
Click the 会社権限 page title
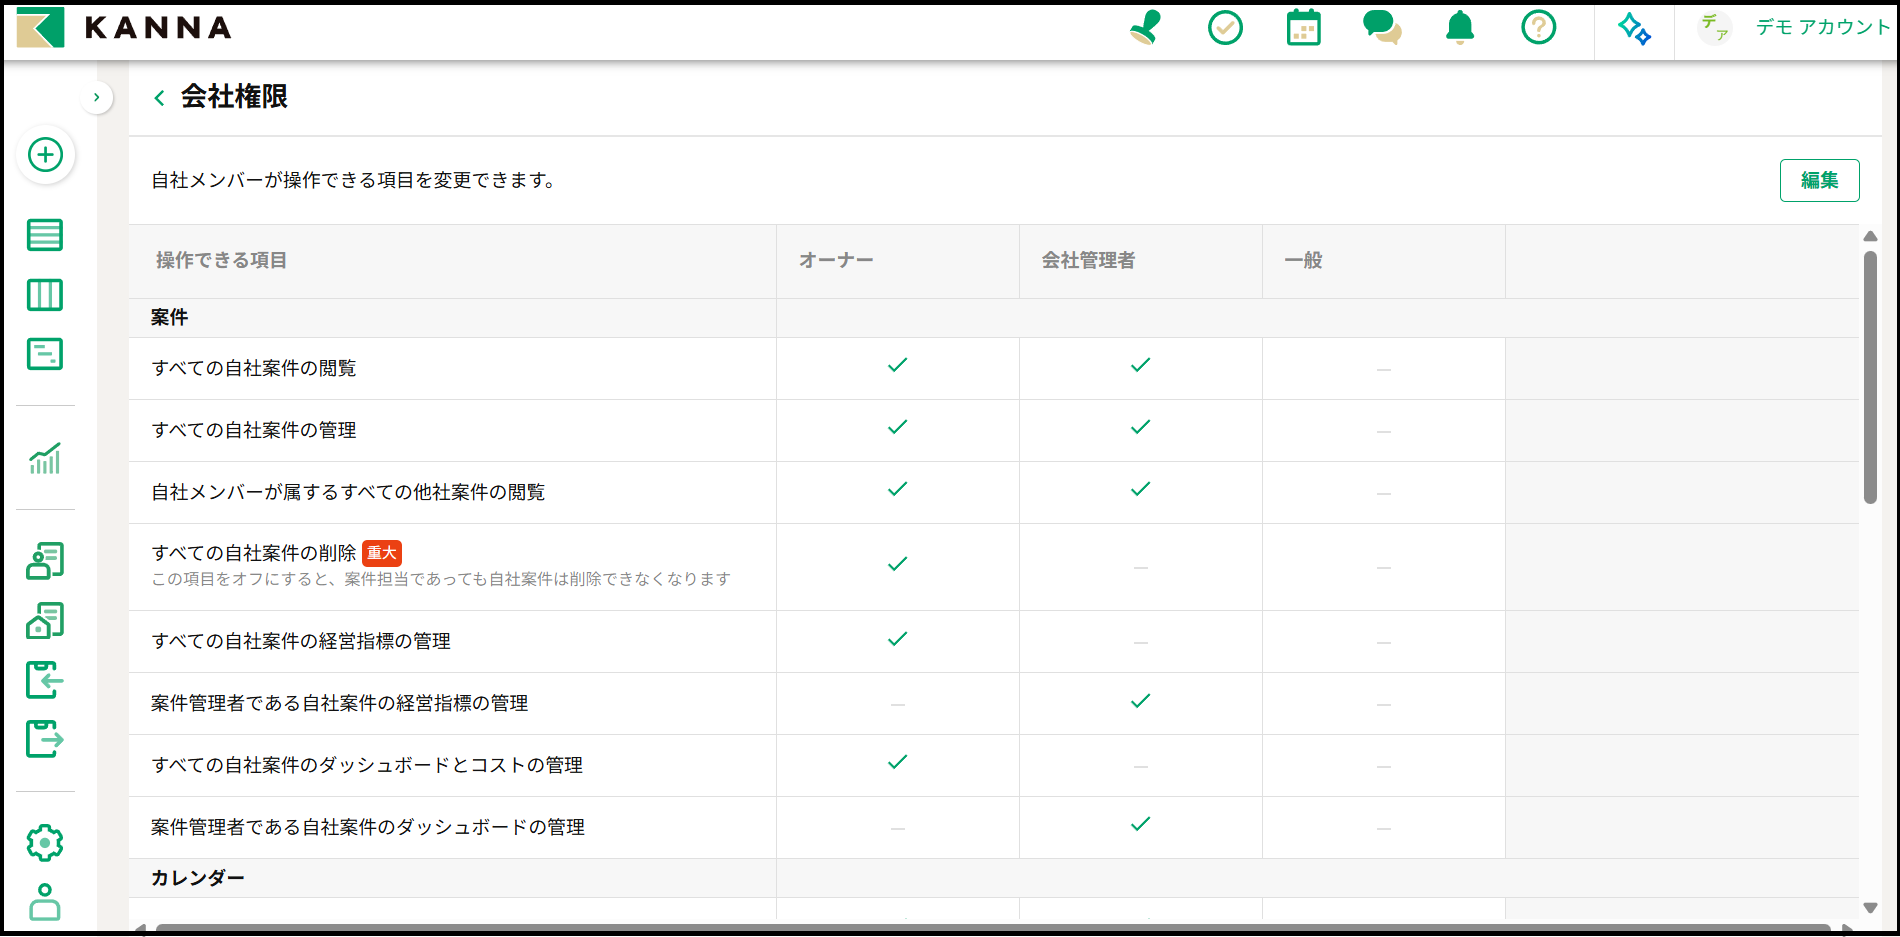234,97
